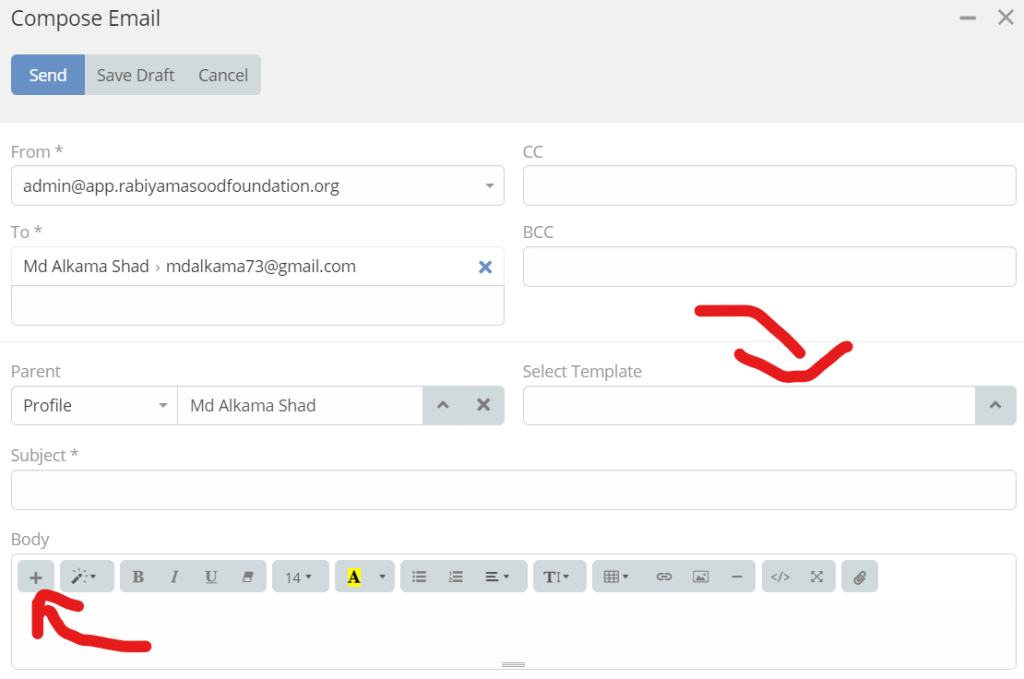Remove recipient Md Alkama Shad

[485, 267]
